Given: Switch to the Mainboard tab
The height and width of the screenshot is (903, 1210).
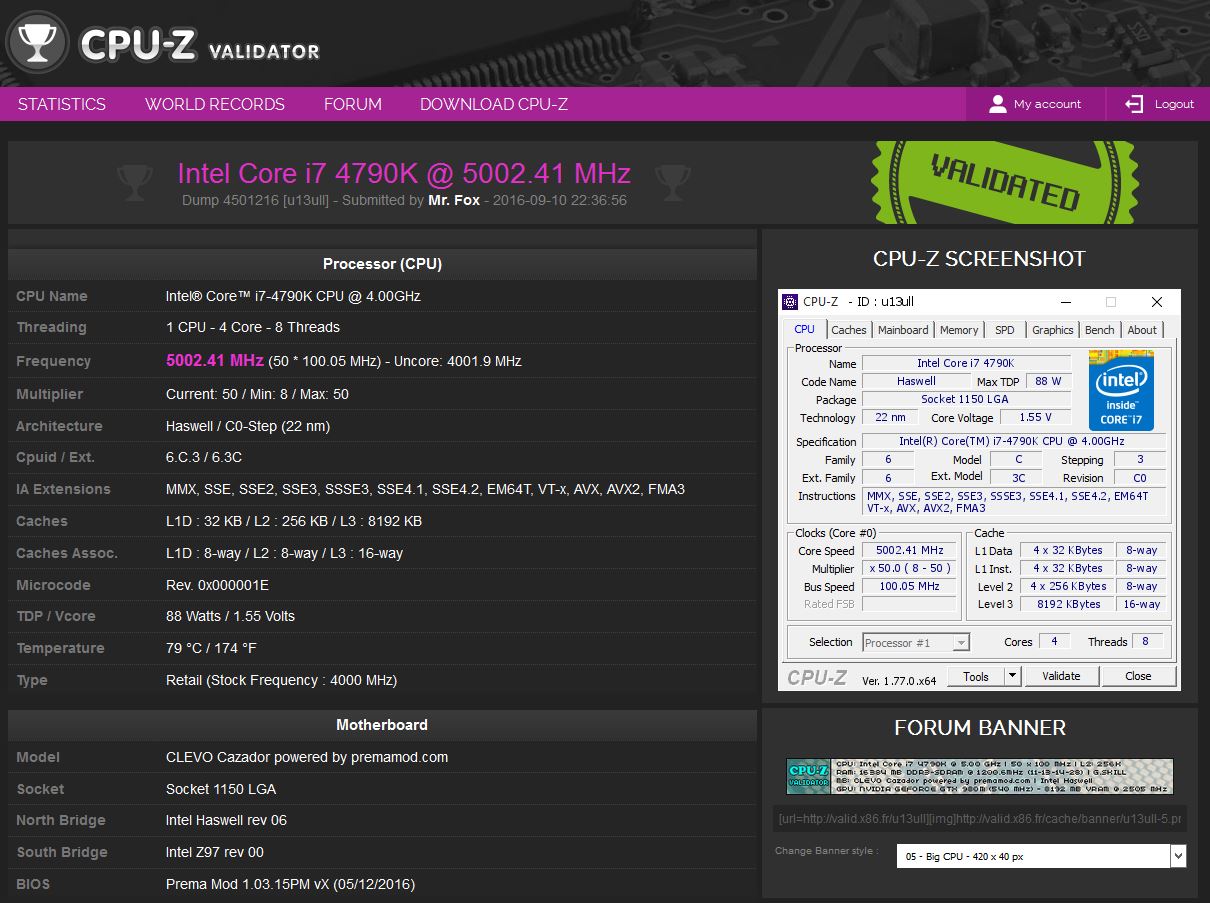Looking at the screenshot, I should pyautogui.click(x=903, y=330).
